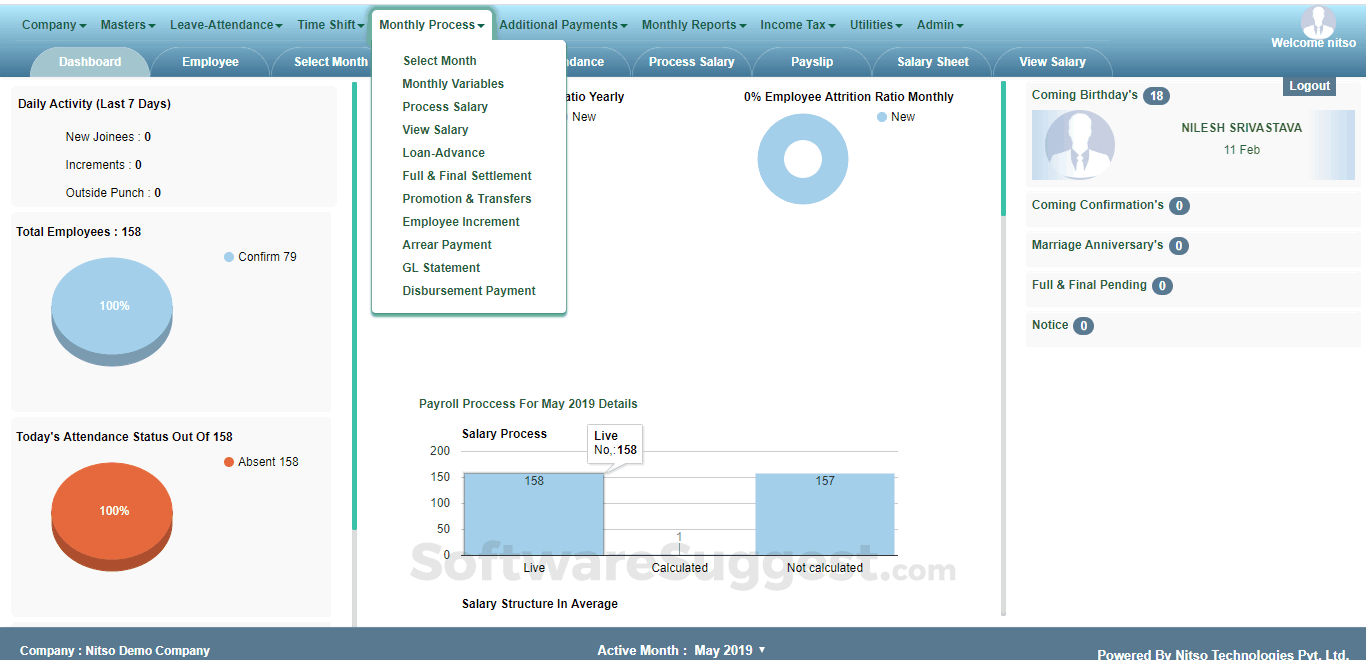Click the blue Confirm 79 legend dot
This screenshot has height=660, width=1366.
coord(229,257)
